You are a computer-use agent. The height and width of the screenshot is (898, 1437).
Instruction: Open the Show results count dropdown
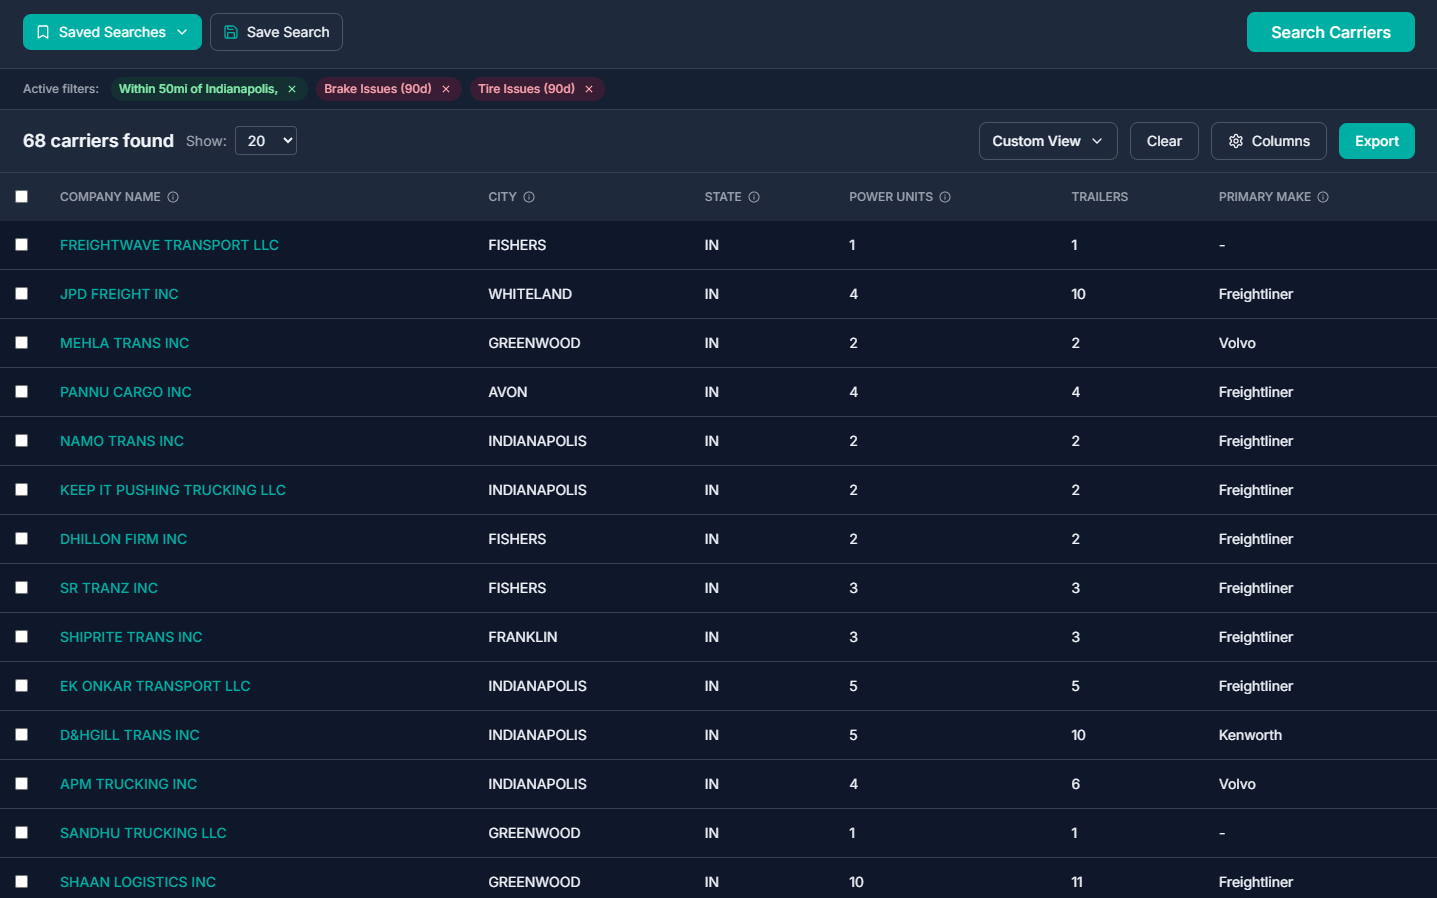pos(265,140)
